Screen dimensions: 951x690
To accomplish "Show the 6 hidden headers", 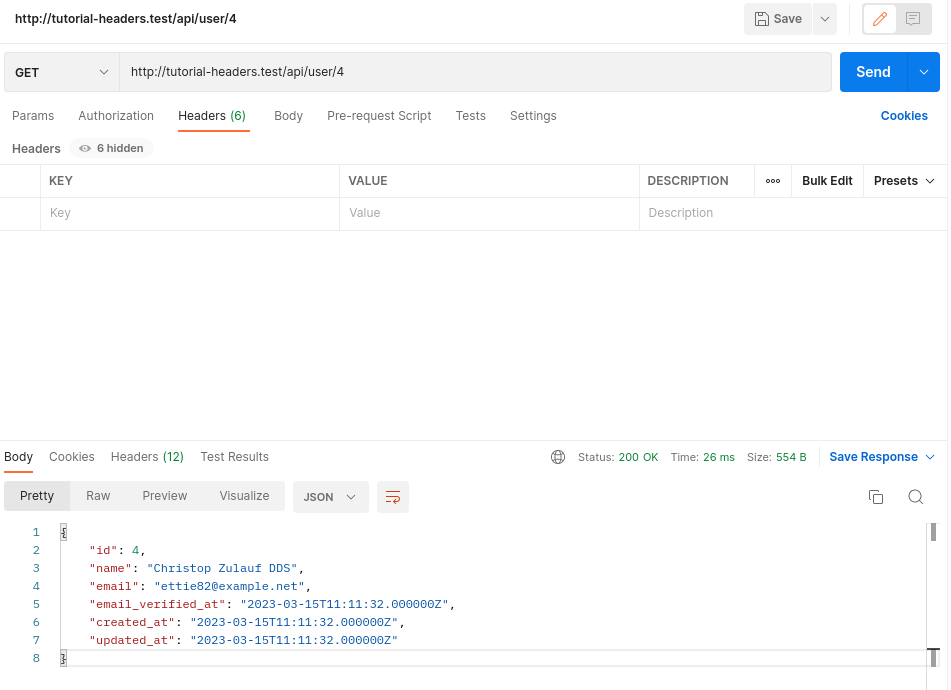I will (x=111, y=148).
